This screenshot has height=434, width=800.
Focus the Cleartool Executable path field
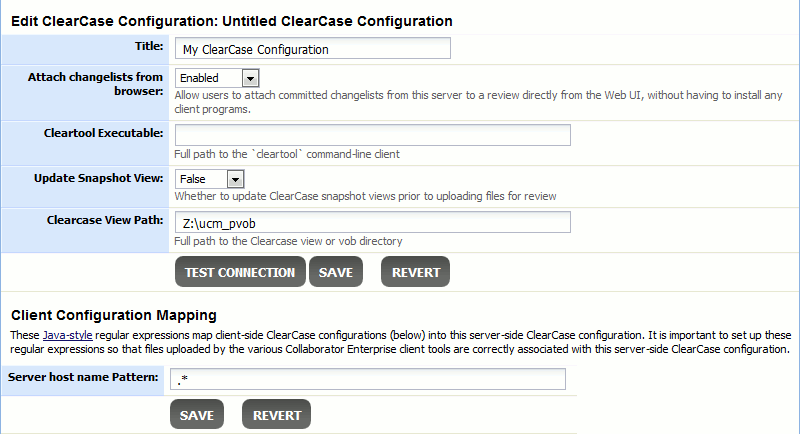(372, 135)
